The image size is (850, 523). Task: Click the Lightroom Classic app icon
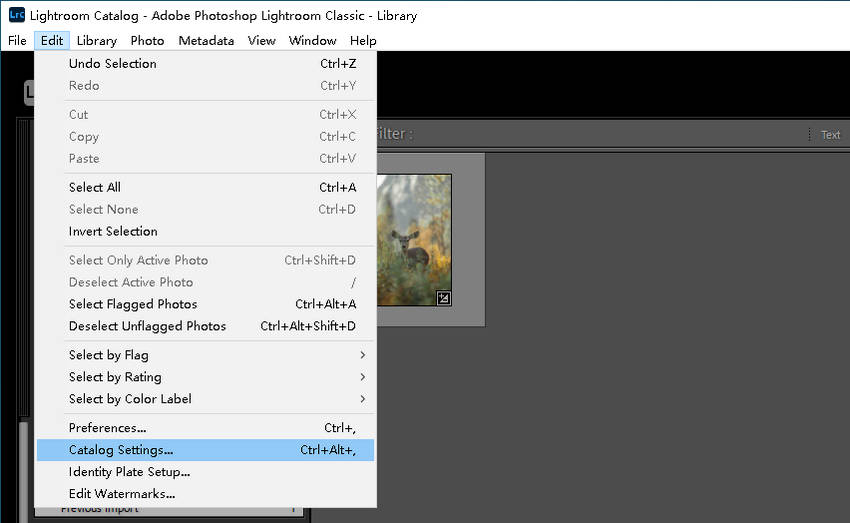17,15
